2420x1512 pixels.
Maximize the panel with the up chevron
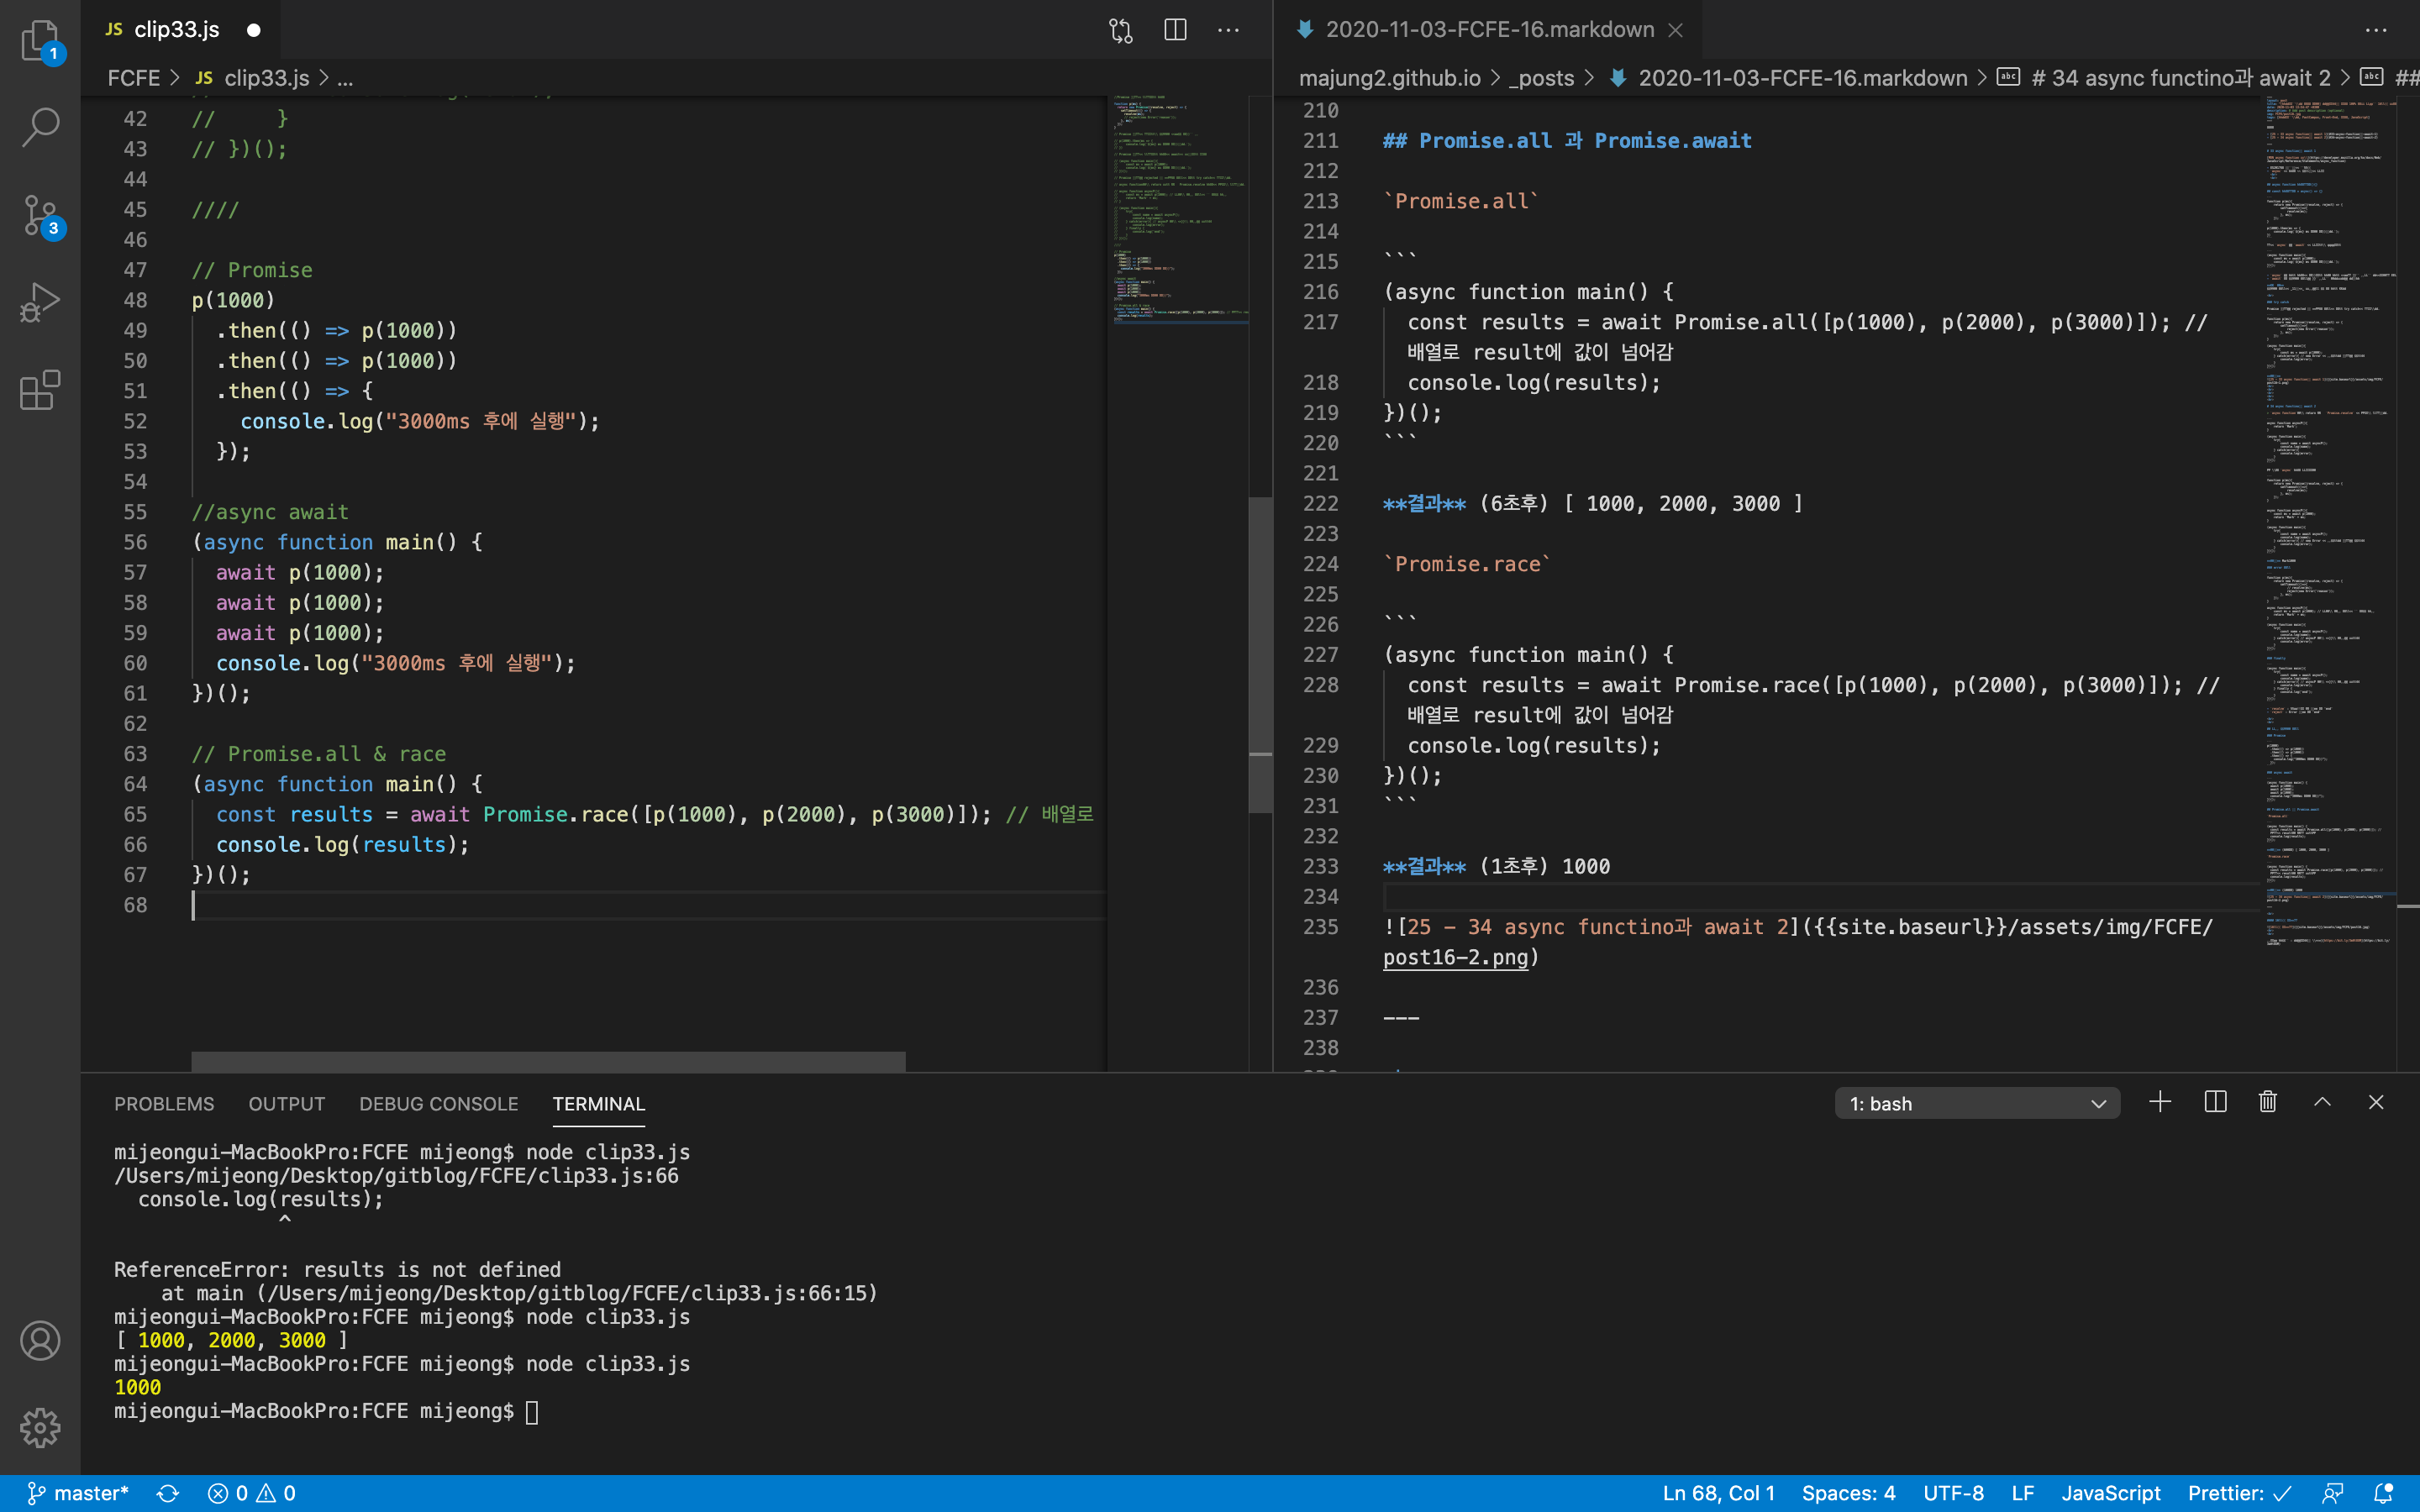[2322, 1102]
